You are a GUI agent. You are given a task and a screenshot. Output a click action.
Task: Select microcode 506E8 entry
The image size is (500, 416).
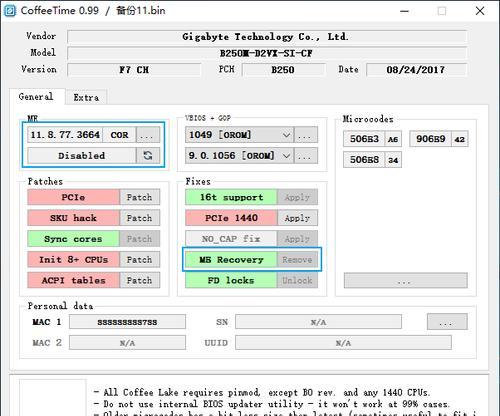point(372,160)
